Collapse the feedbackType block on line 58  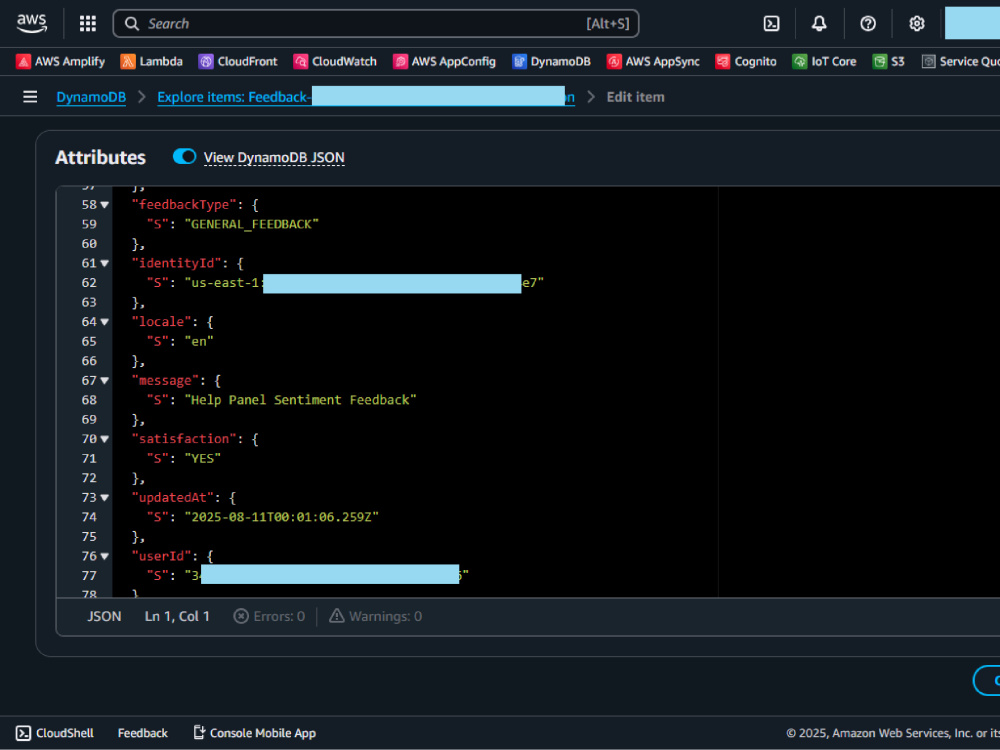click(105, 205)
